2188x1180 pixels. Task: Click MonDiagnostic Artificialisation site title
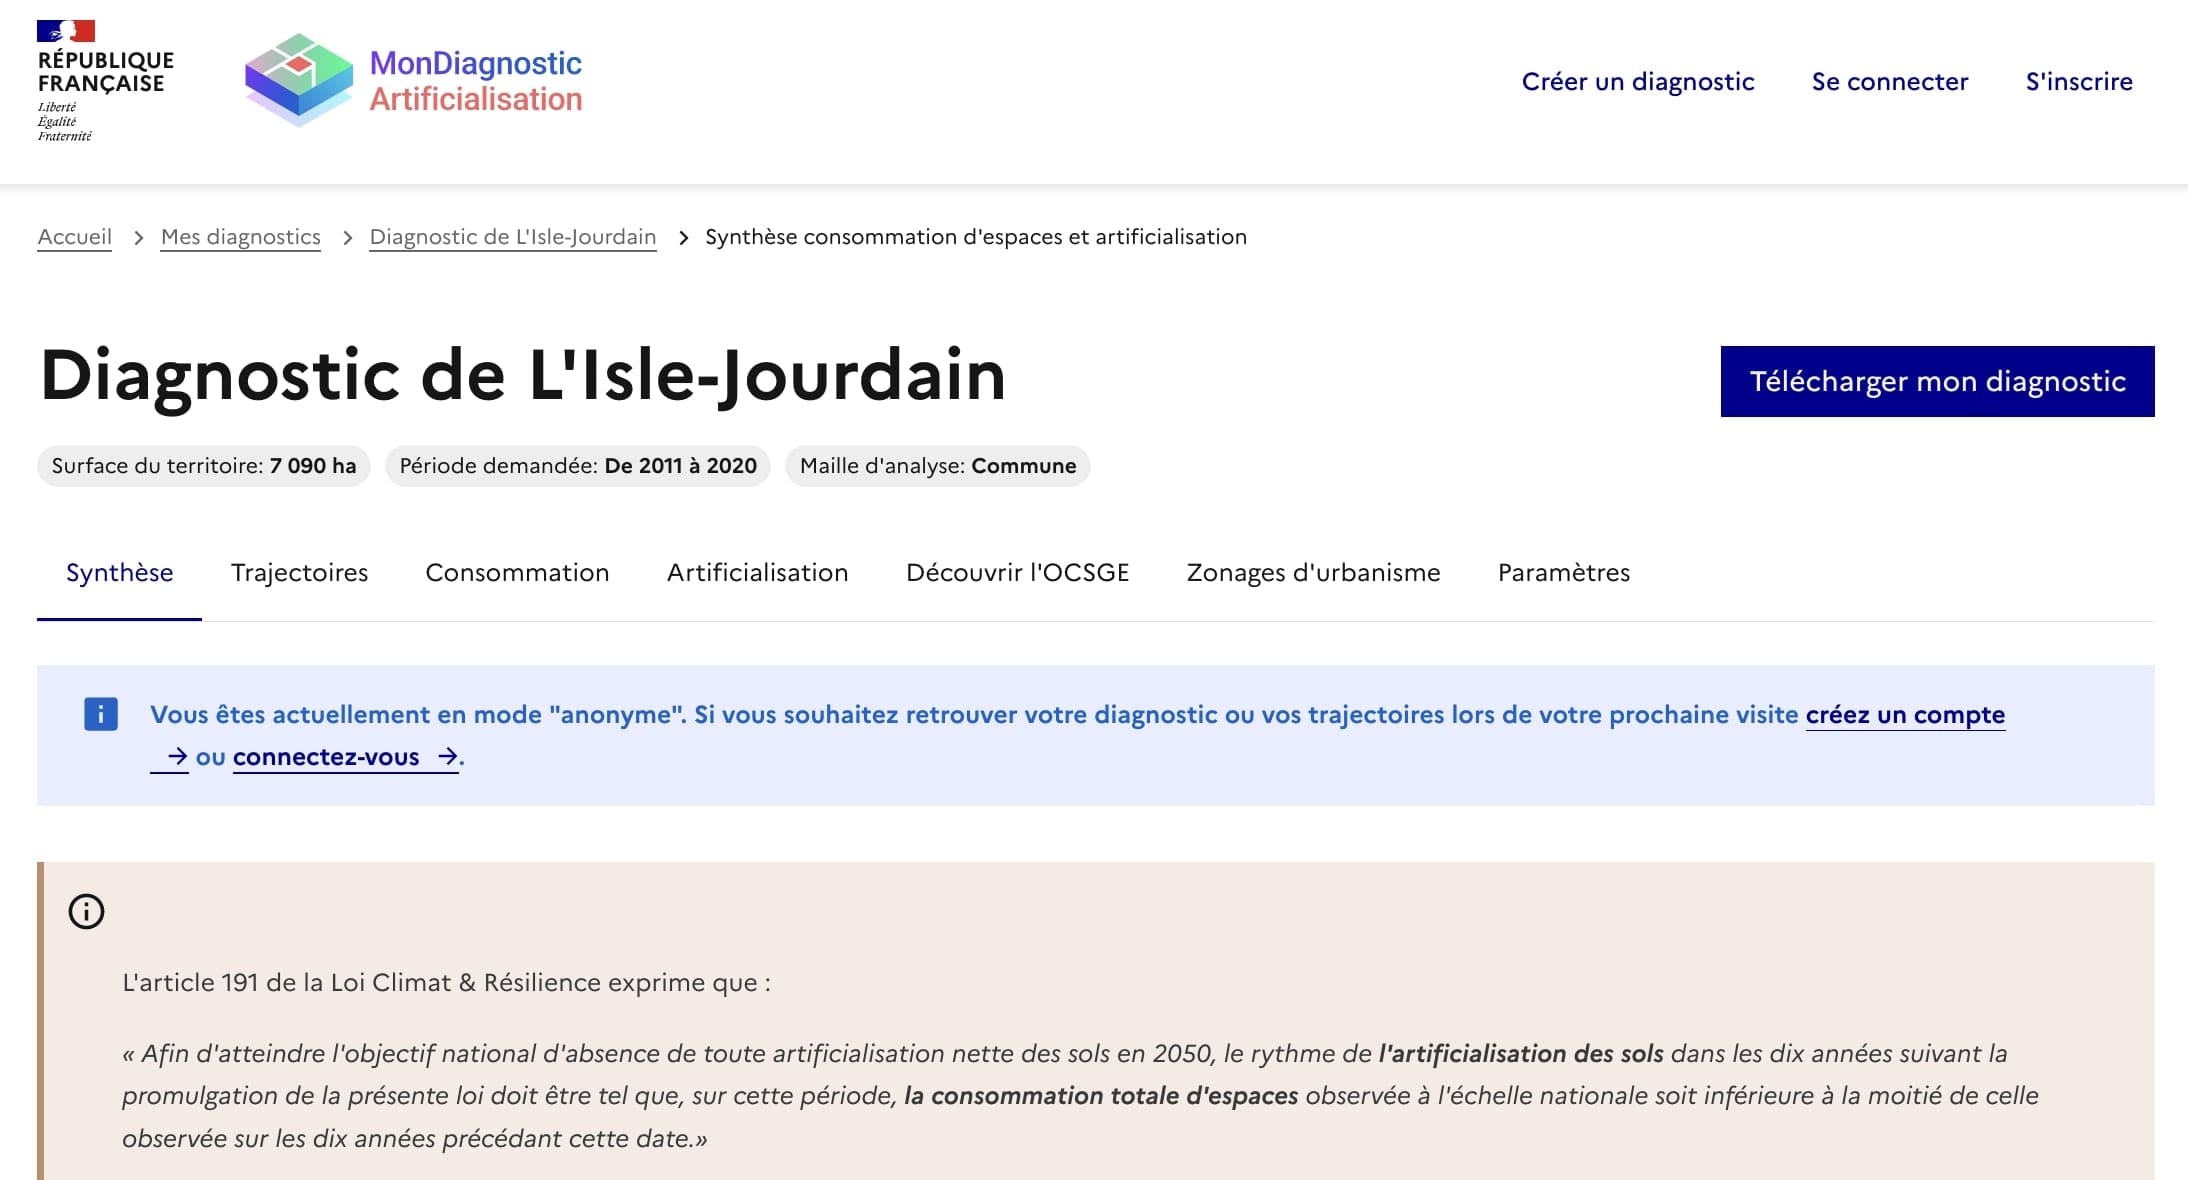pyautogui.click(x=475, y=81)
